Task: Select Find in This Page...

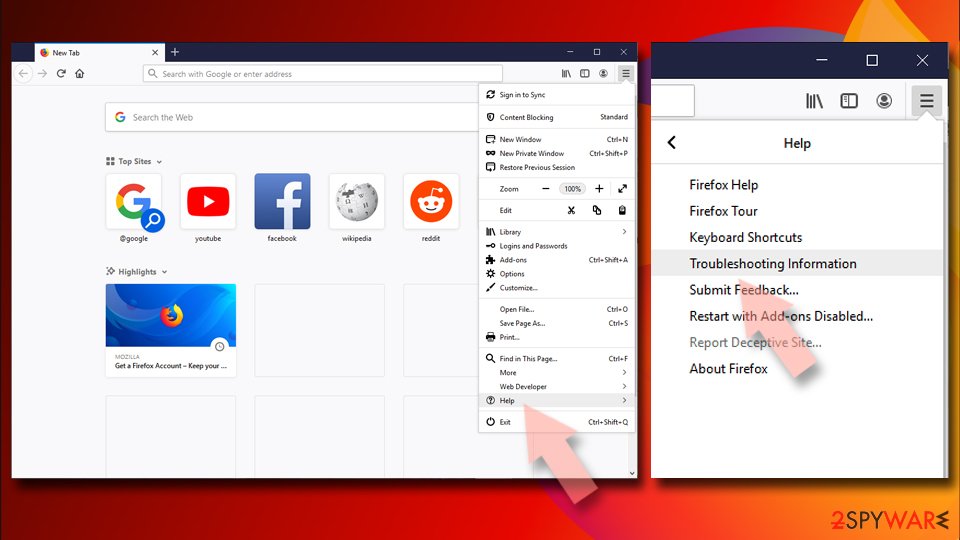Action: pos(557,359)
